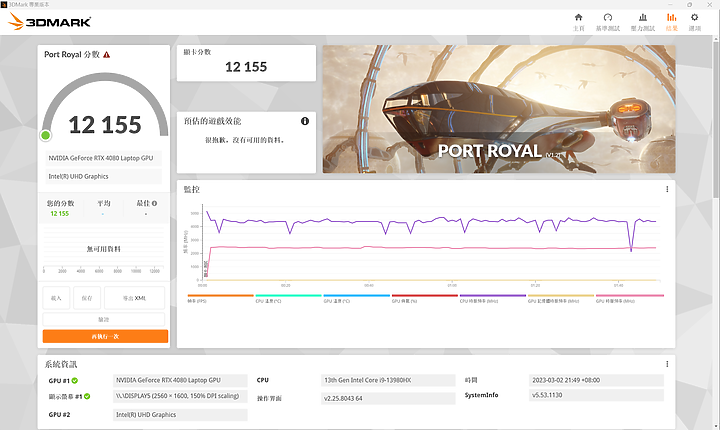Toggle the pink GPU clock frequency legend swatch

(x=630, y=295)
